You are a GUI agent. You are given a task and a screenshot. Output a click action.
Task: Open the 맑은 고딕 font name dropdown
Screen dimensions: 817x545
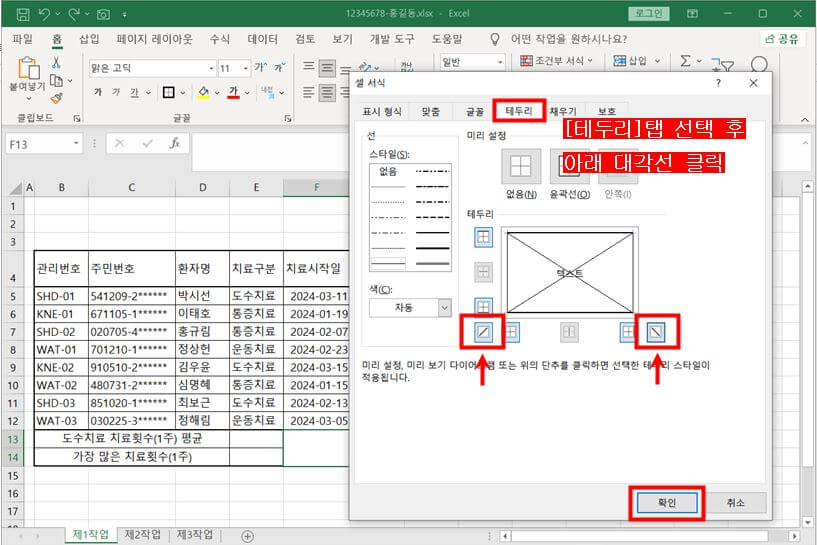212,68
